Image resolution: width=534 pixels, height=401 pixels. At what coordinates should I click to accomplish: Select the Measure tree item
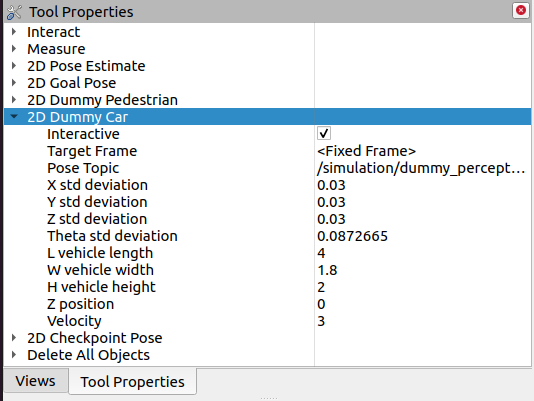pos(56,49)
